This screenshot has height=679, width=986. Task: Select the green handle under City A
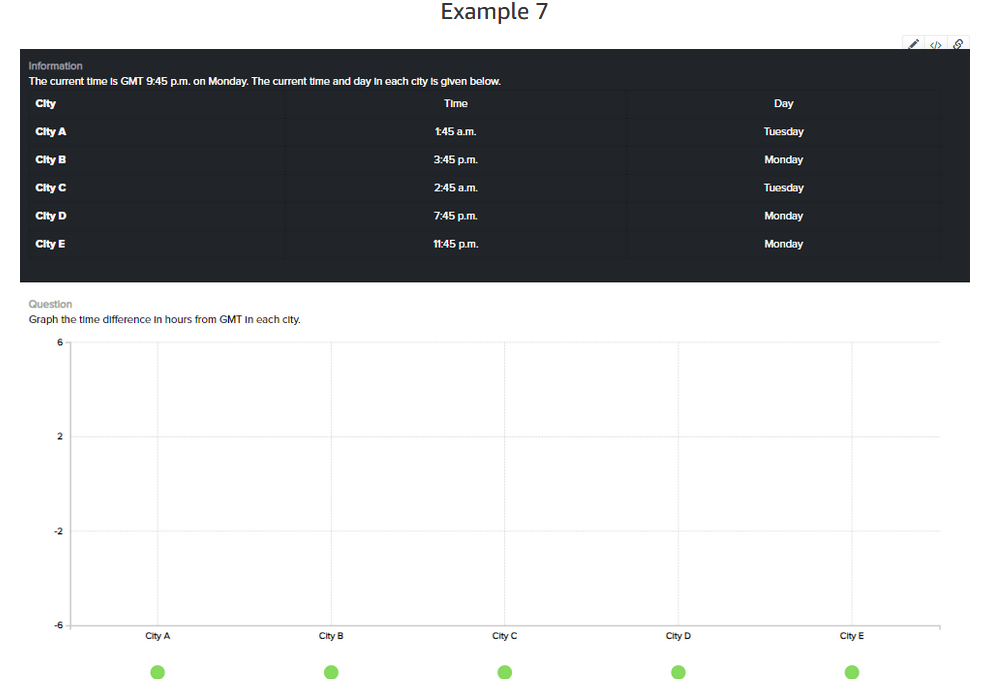[x=158, y=672]
